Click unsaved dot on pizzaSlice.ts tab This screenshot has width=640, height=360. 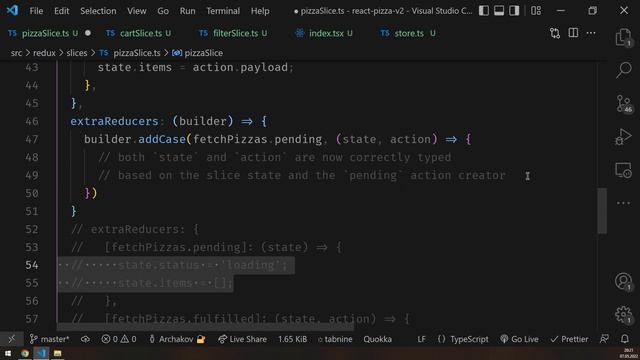[88, 33]
